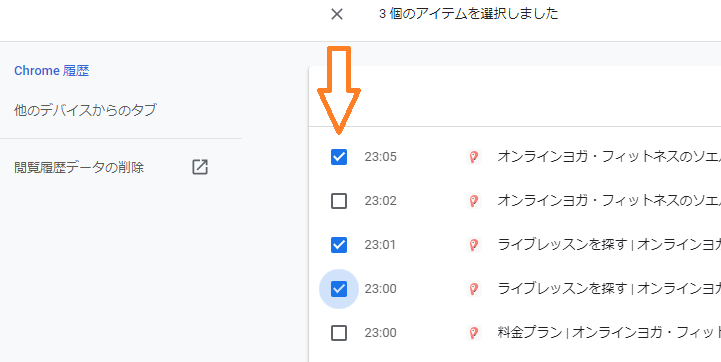The width and height of the screenshot is (721, 362).
Task: Click the 23:05 timestamp of the first entry
Action: (380, 157)
